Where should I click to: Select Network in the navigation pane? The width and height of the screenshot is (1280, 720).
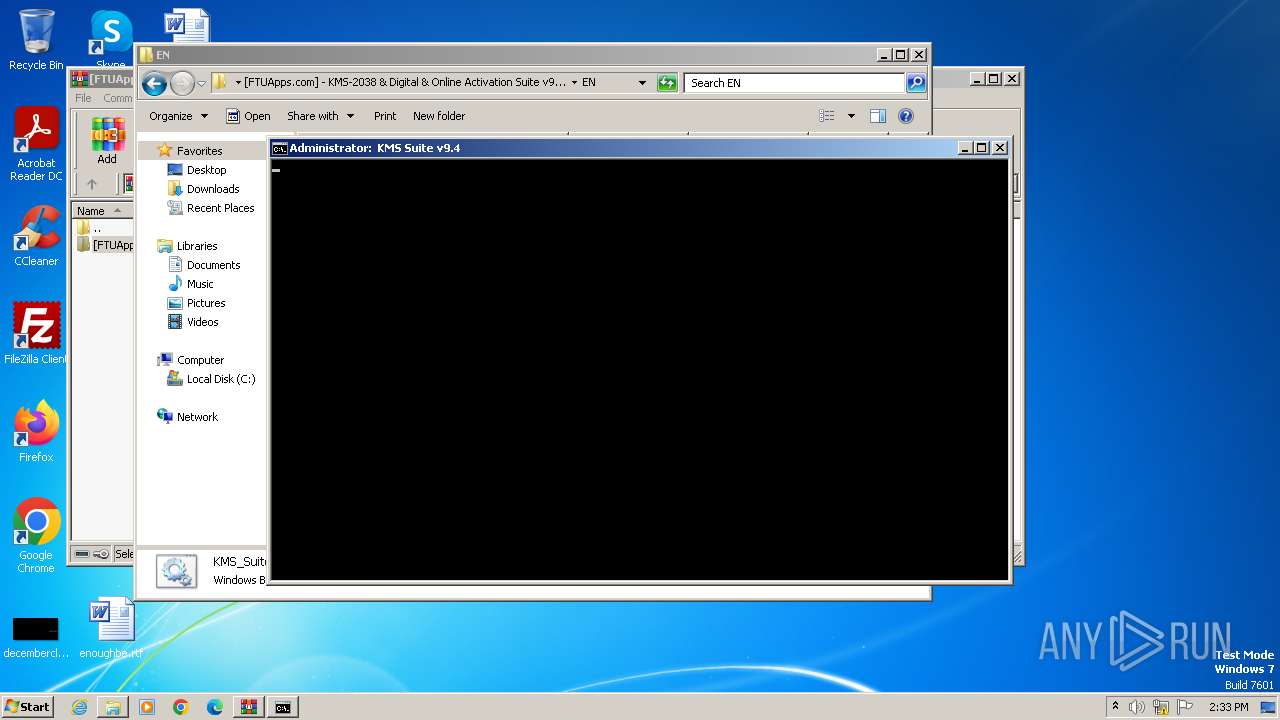pos(197,417)
